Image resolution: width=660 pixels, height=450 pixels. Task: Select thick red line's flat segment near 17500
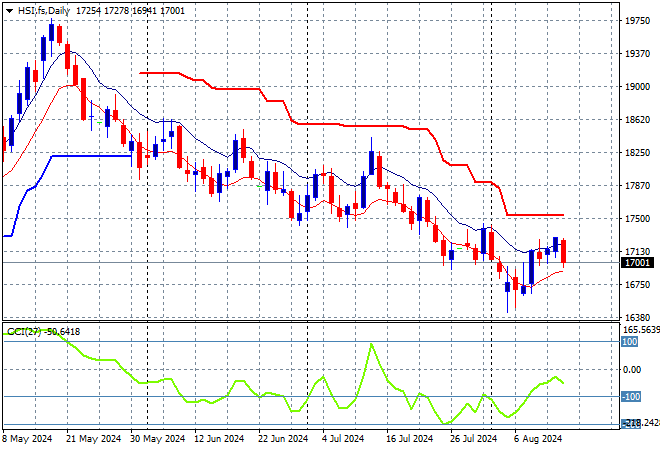click(x=535, y=215)
